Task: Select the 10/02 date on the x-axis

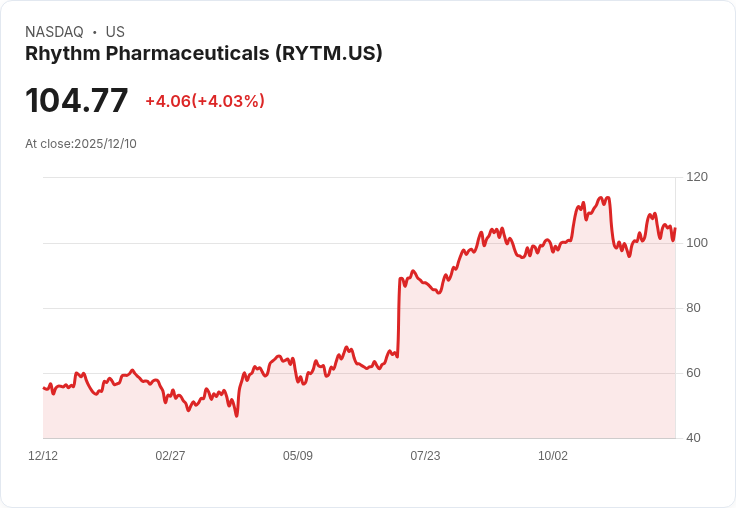Action: pos(553,456)
